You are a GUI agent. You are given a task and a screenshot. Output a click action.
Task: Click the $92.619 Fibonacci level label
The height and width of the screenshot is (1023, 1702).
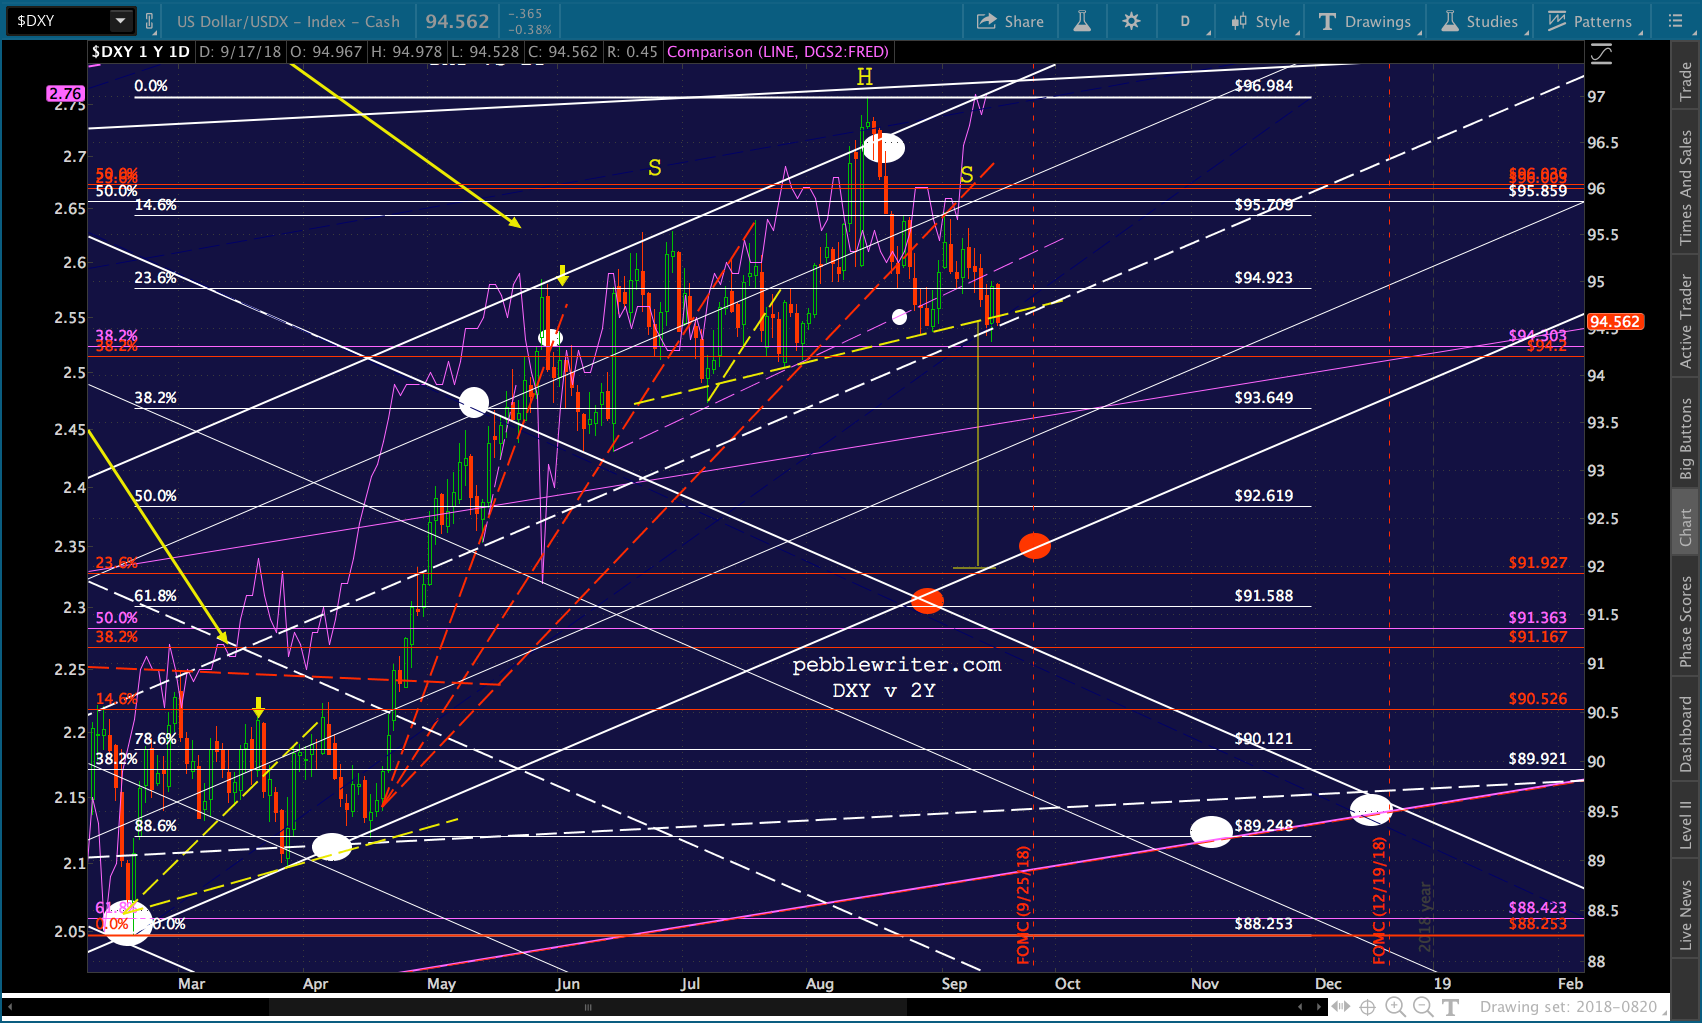coord(1263,496)
